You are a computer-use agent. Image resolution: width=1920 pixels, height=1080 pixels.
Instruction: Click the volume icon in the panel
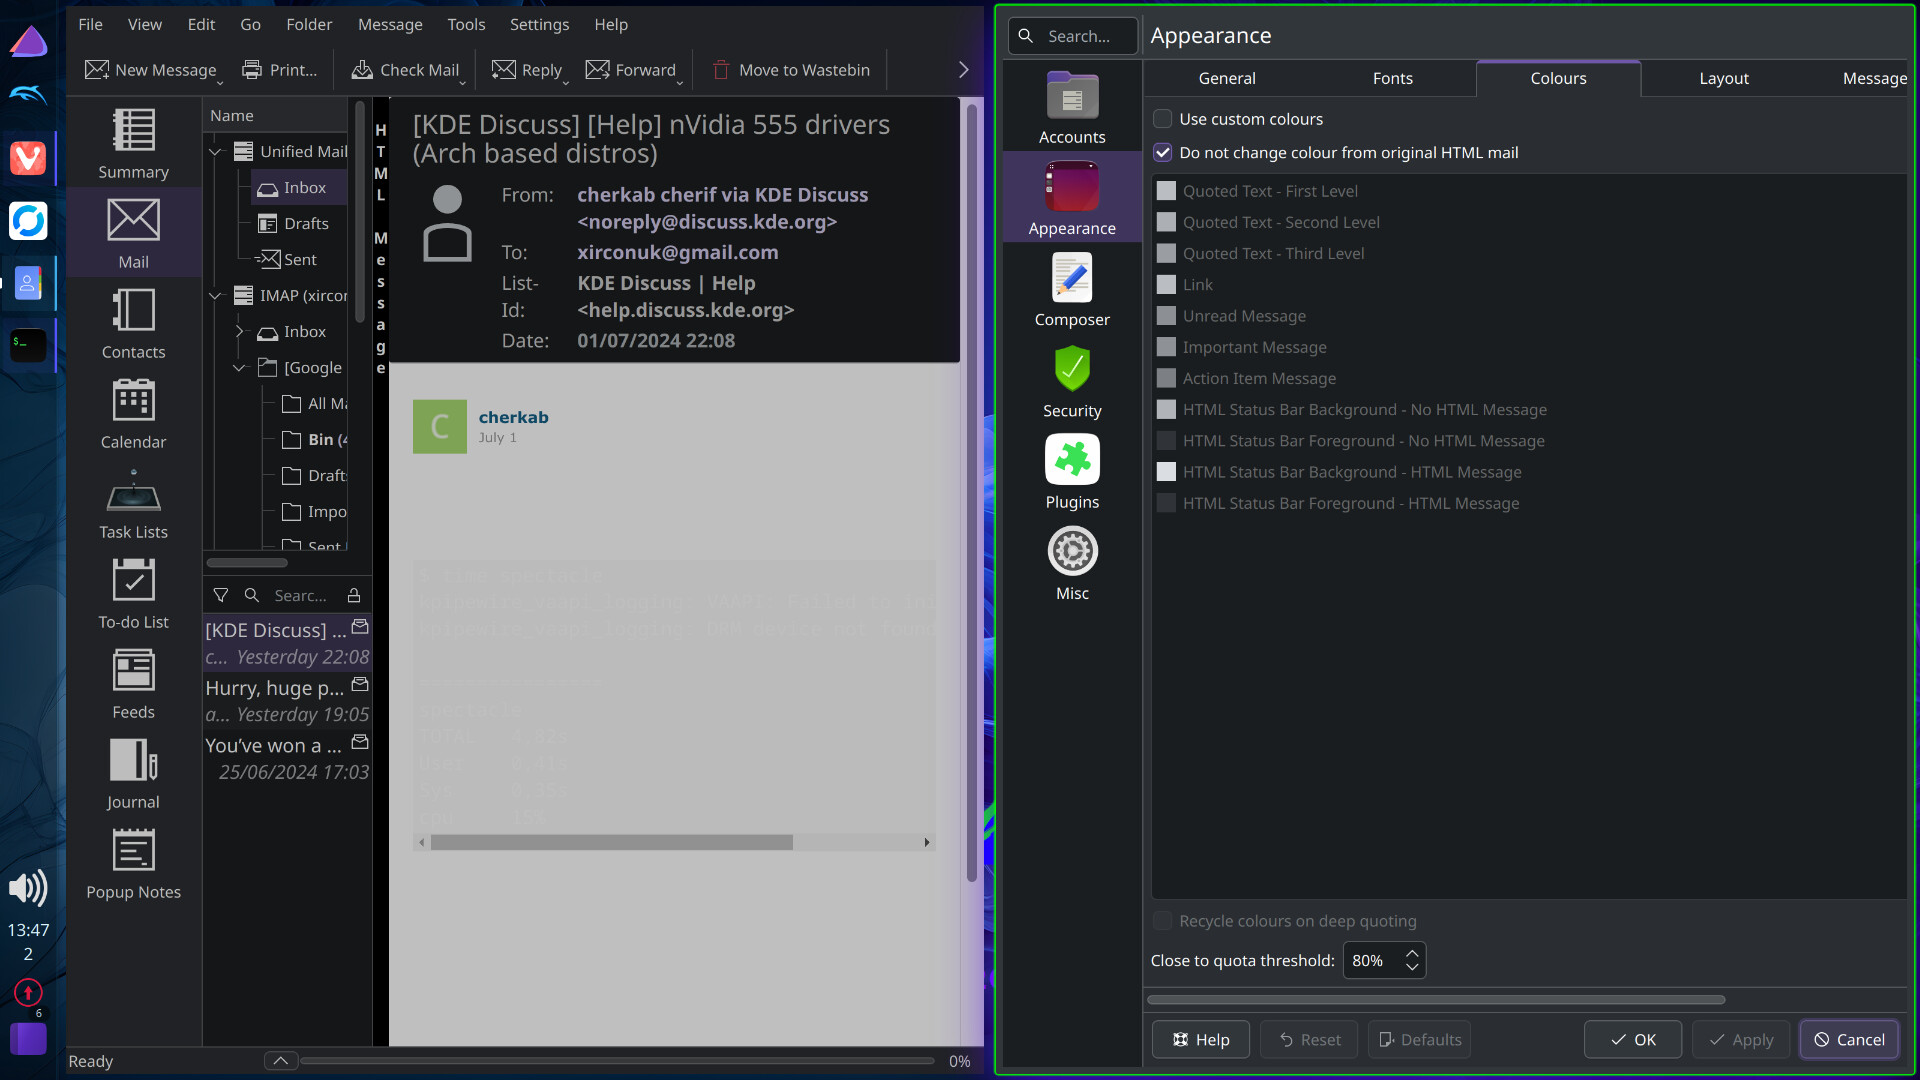(28, 888)
